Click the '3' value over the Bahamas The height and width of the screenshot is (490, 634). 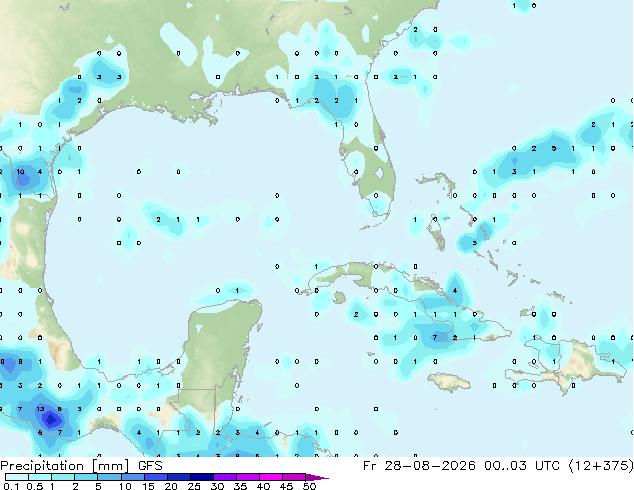tap(475, 243)
